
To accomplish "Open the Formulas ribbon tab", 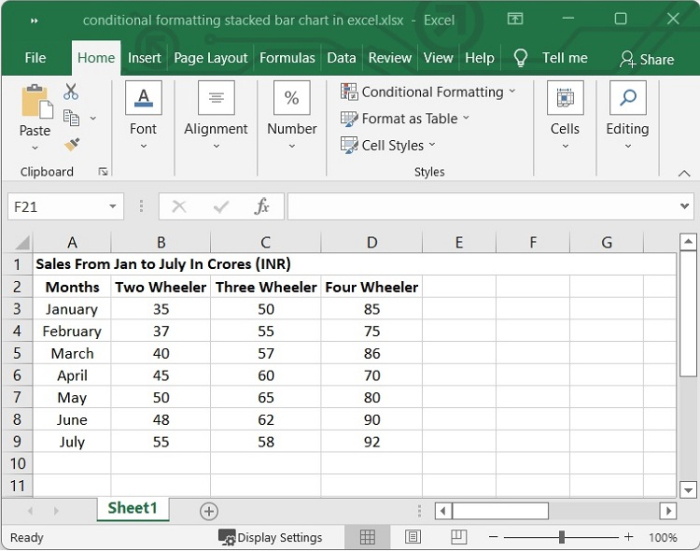I will coord(287,58).
